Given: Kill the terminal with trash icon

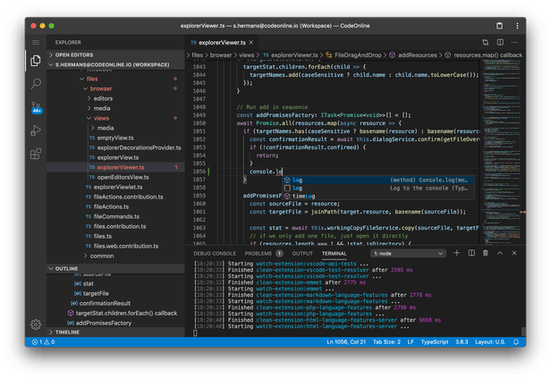Looking at the screenshot, I should click(x=485, y=253).
